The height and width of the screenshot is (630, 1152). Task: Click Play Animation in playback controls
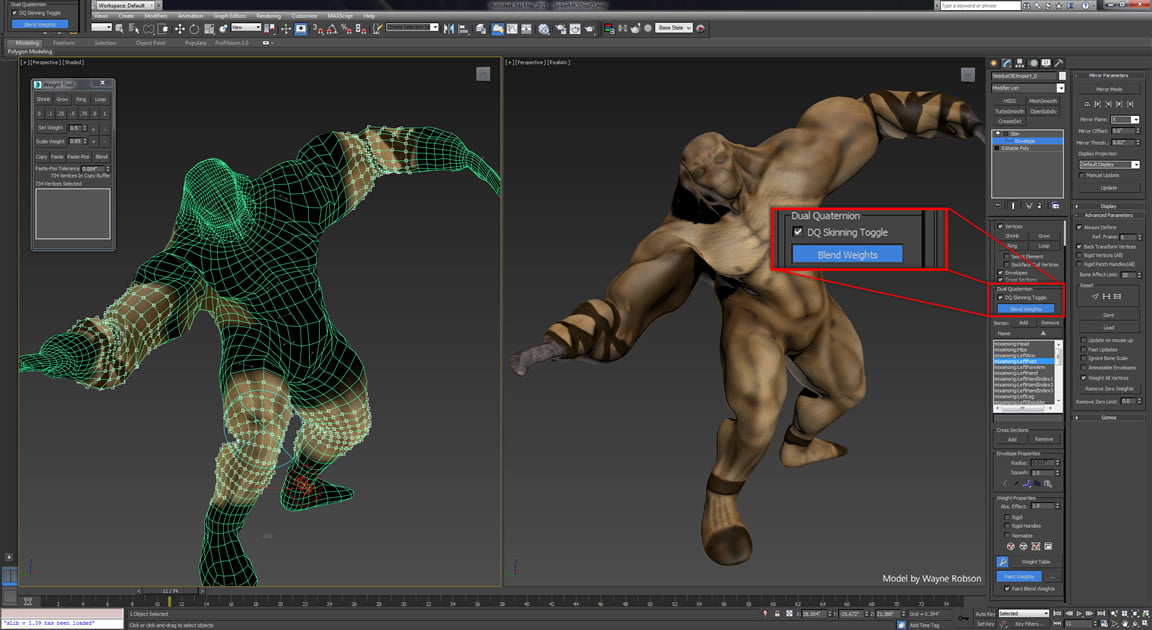tap(1079, 612)
